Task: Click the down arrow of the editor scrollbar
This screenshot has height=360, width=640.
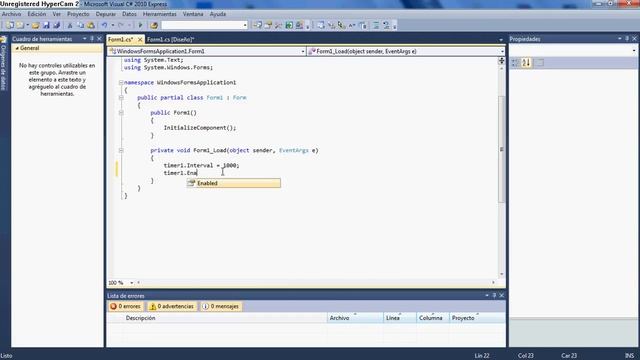Action: pos(501,275)
